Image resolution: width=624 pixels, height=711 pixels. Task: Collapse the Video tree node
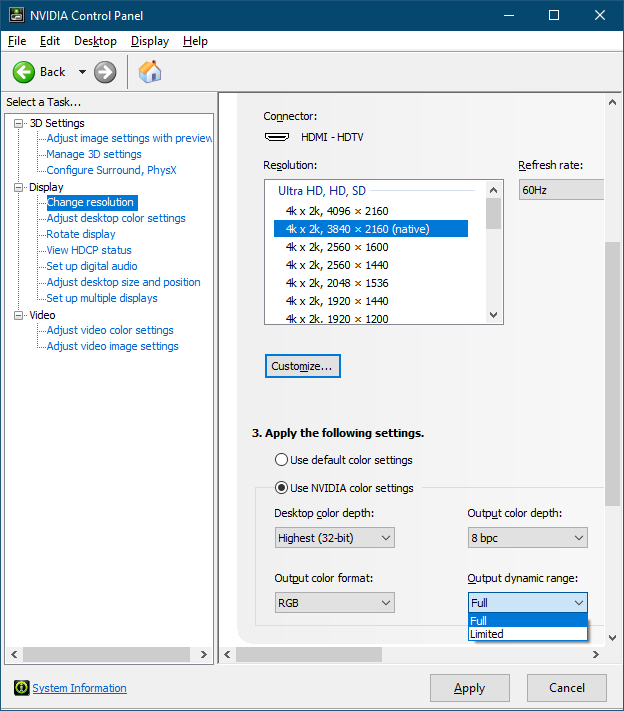pyautogui.click(x=19, y=315)
